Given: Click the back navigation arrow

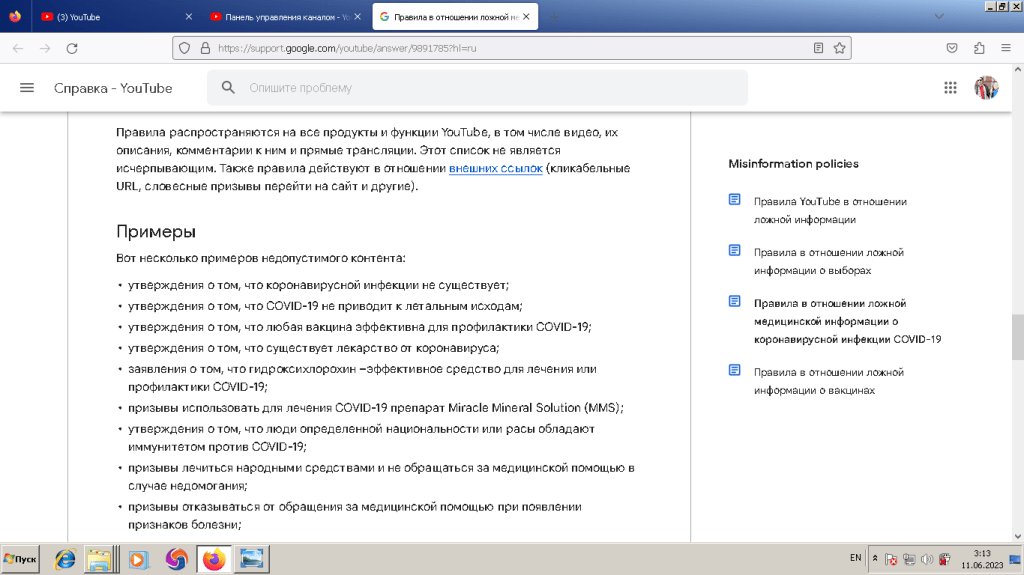Looking at the screenshot, I should (18, 48).
